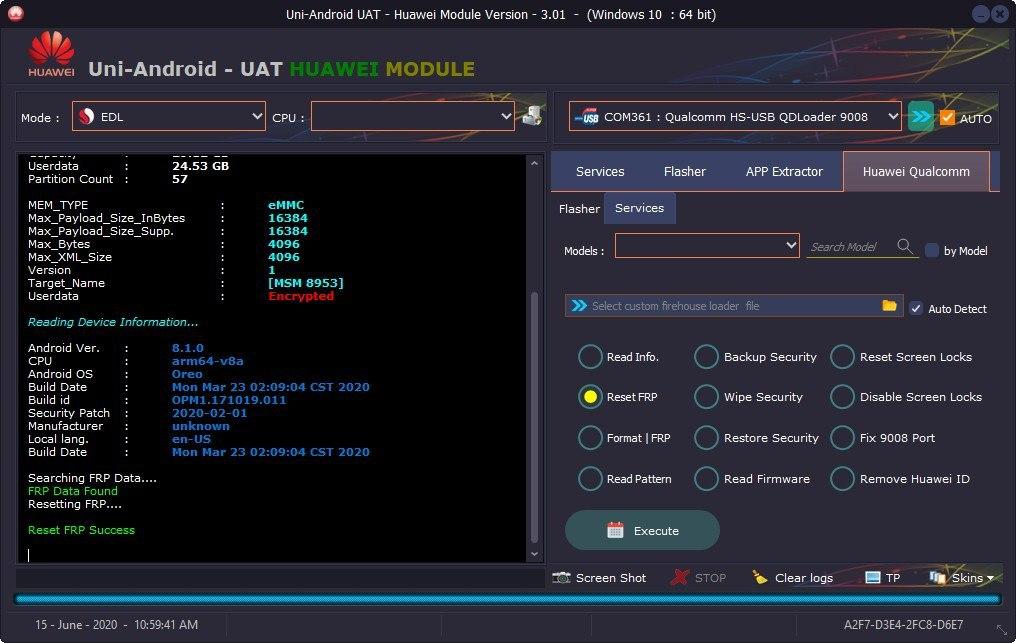The image size is (1016, 643).
Task: Click the custom firehose loader file field
Action: coord(733,305)
